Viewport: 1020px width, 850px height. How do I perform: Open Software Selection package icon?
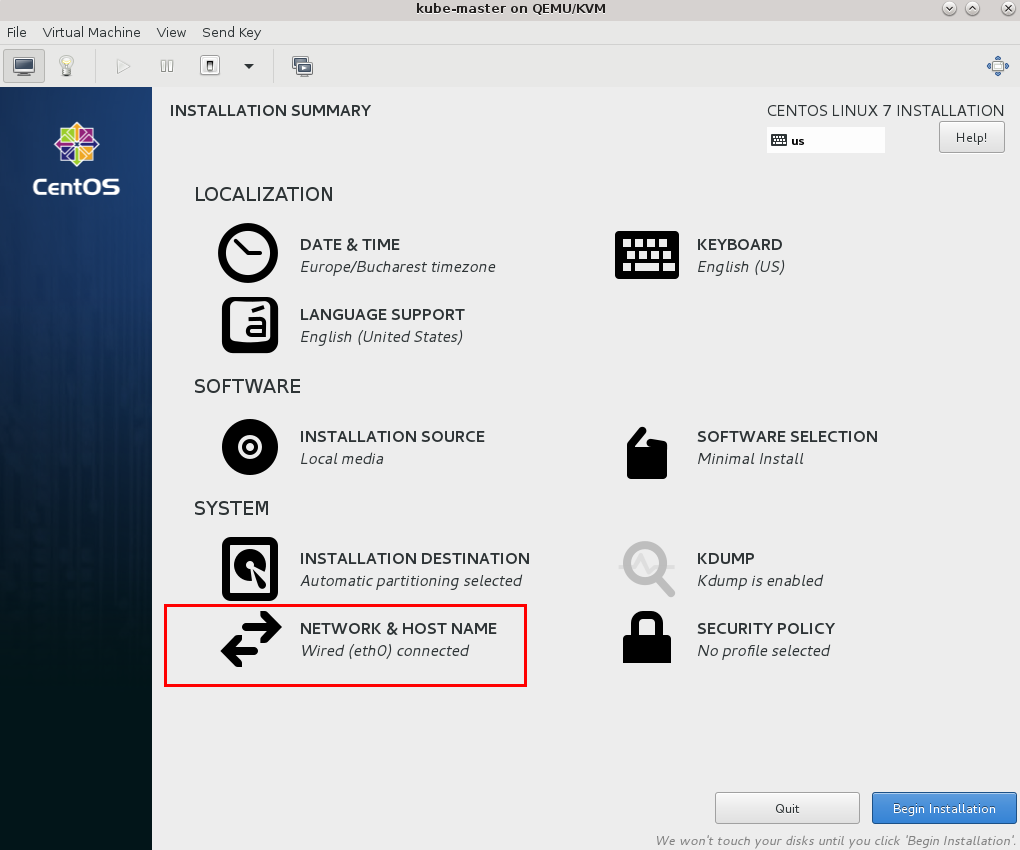tap(646, 453)
